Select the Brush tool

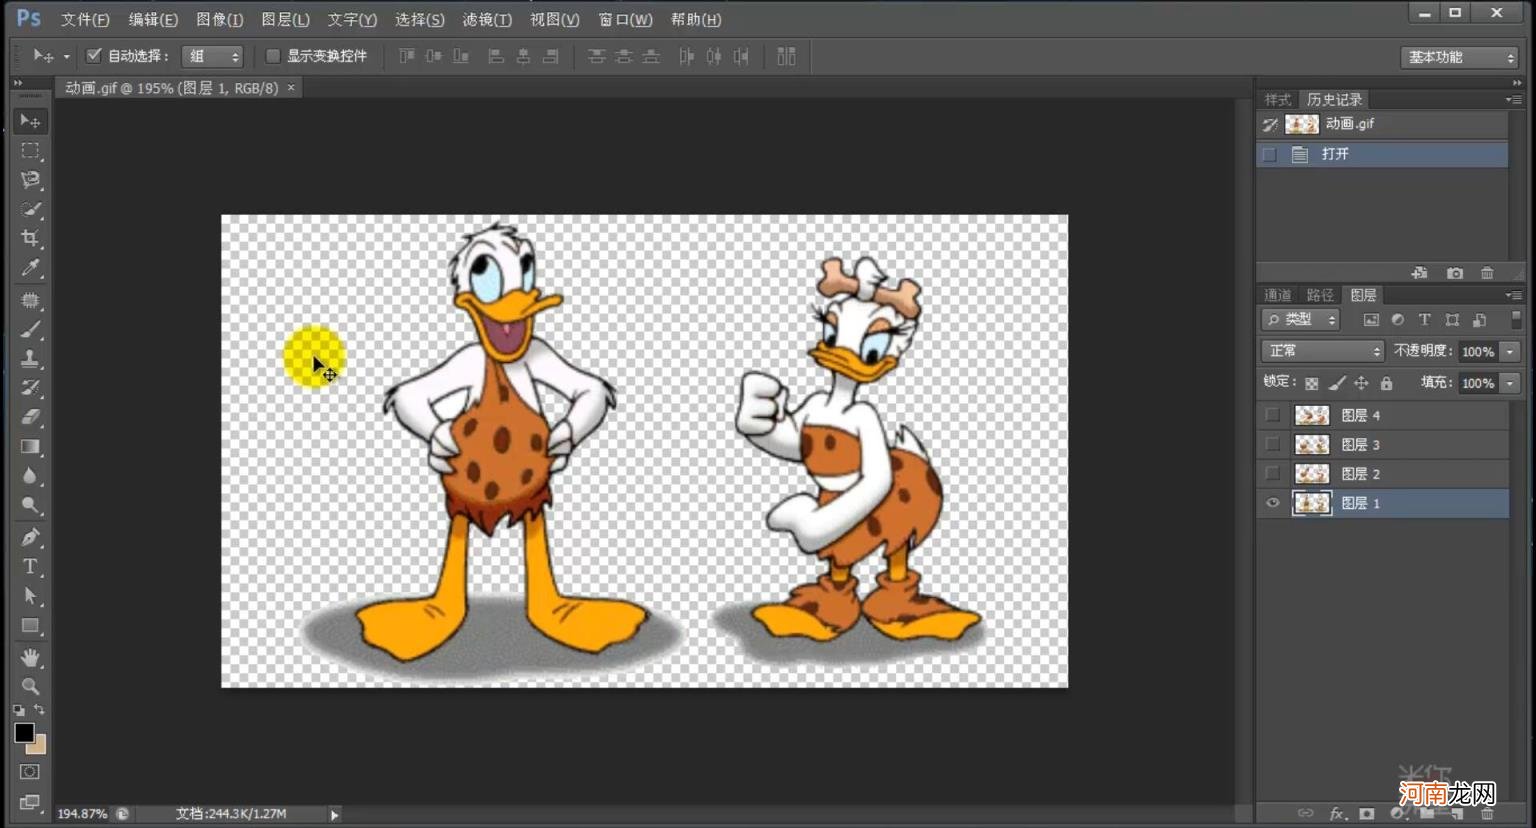tap(30, 329)
